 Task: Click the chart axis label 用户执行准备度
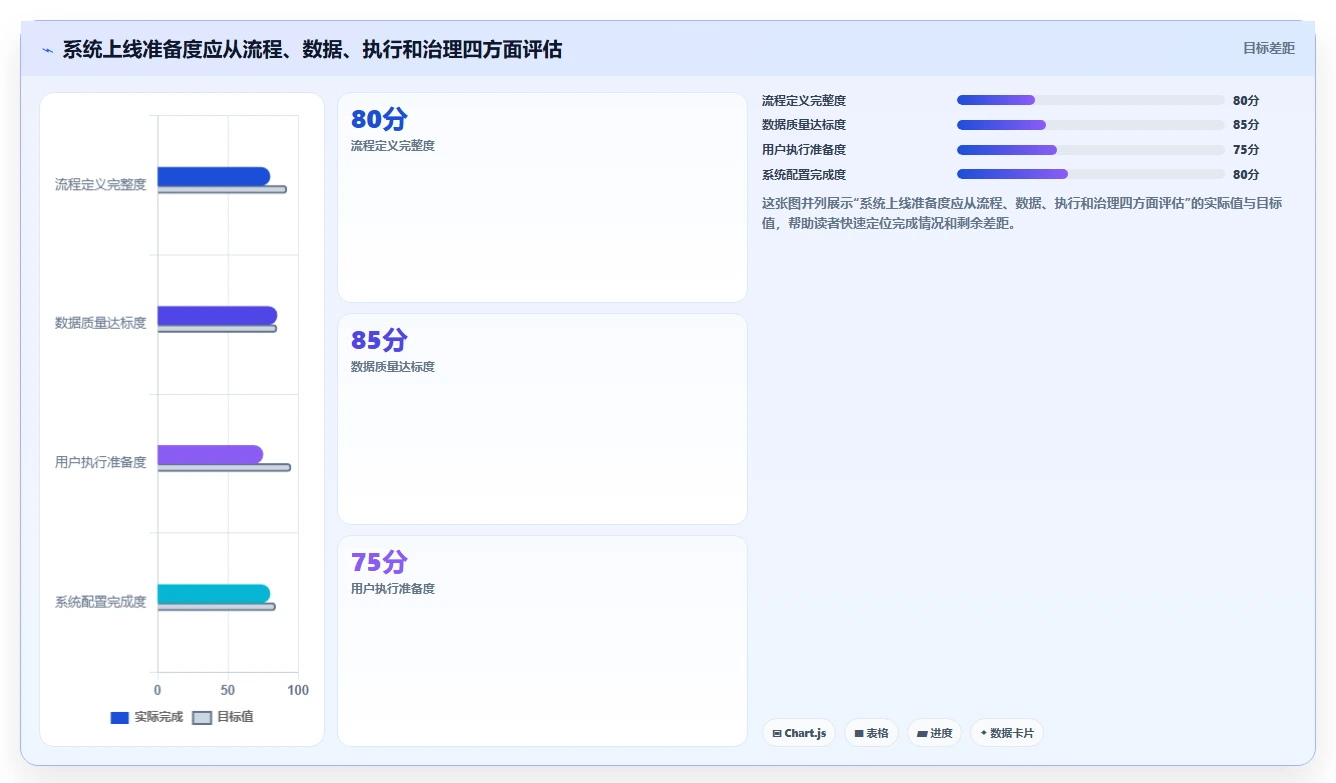click(x=100, y=462)
